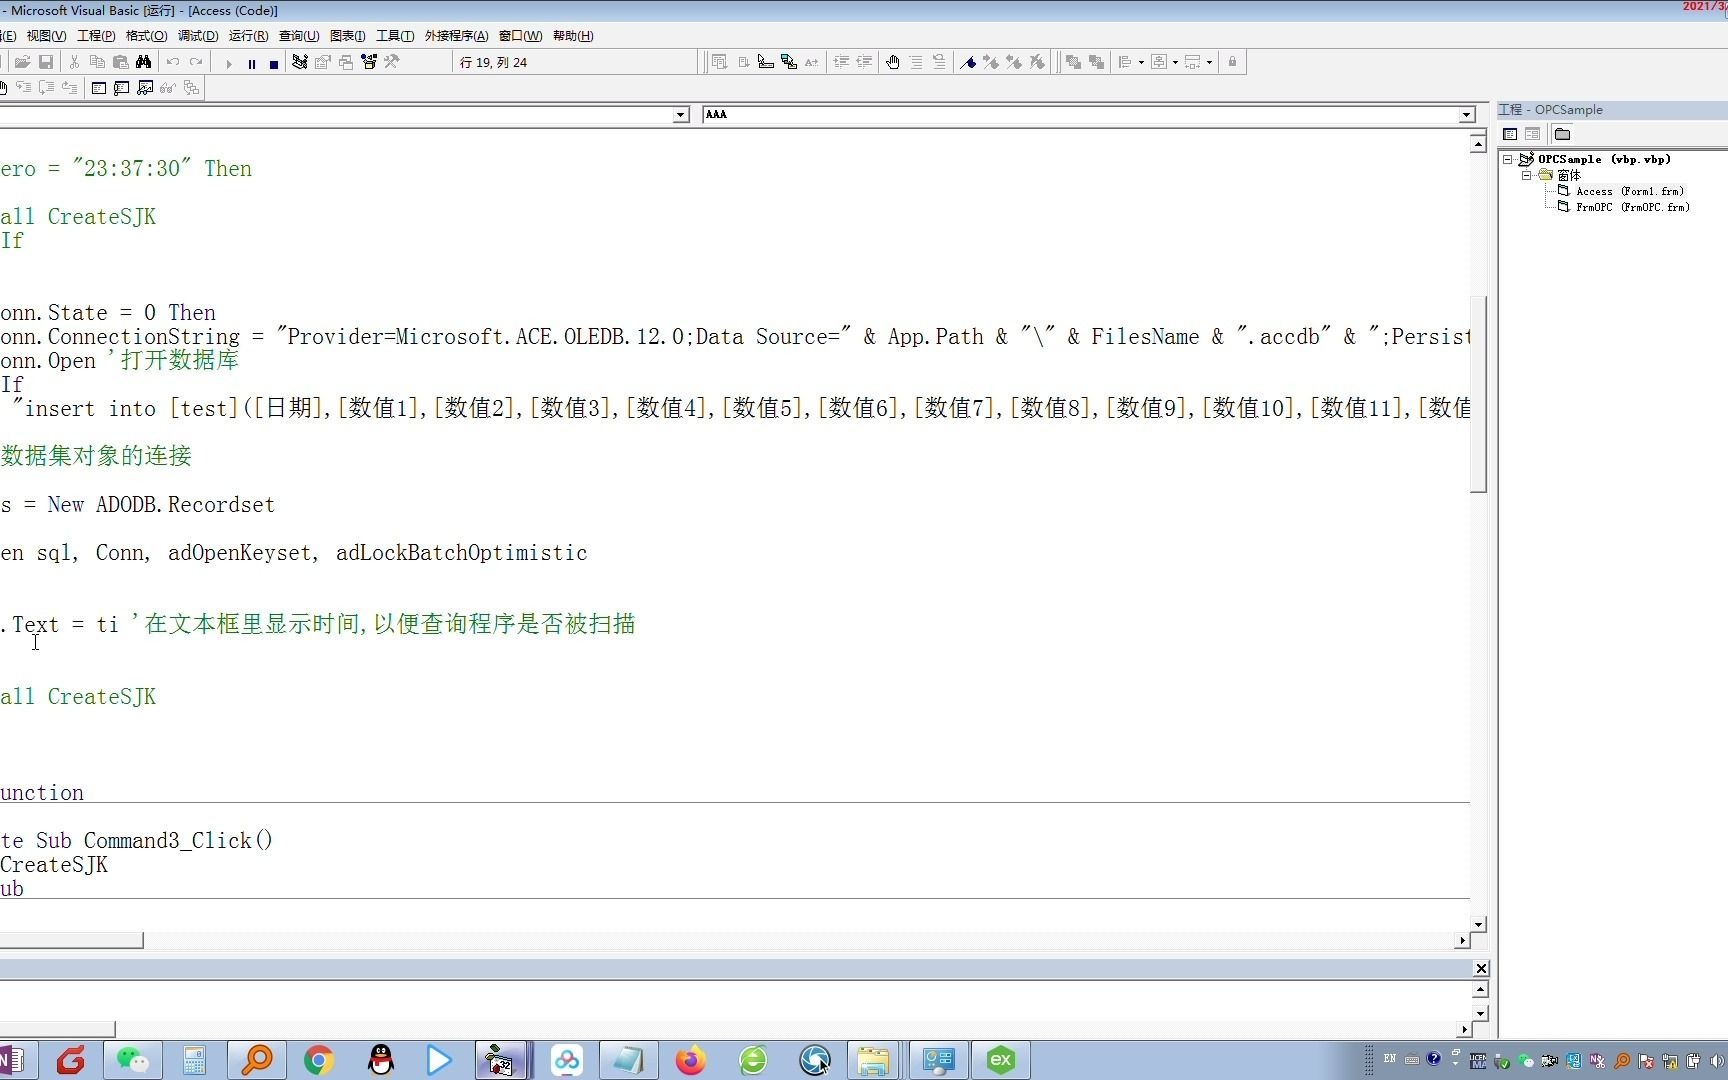Image resolution: width=1728 pixels, height=1080 pixels.
Task: Click the Start (run) play icon
Action: tap(229, 63)
